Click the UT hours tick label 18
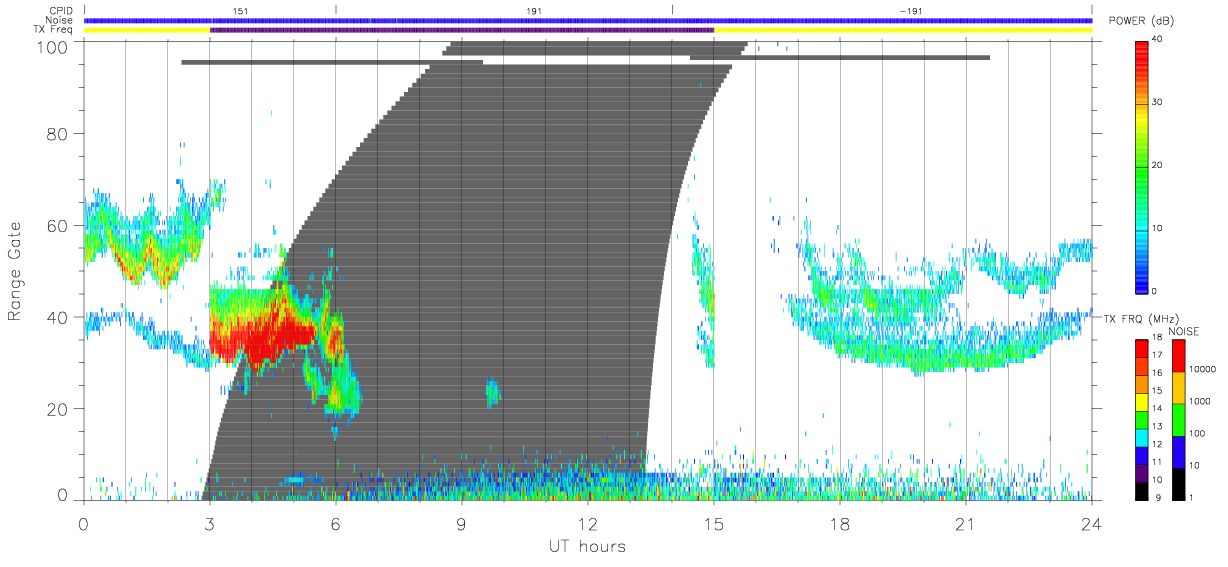1228x567 pixels. click(839, 523)
